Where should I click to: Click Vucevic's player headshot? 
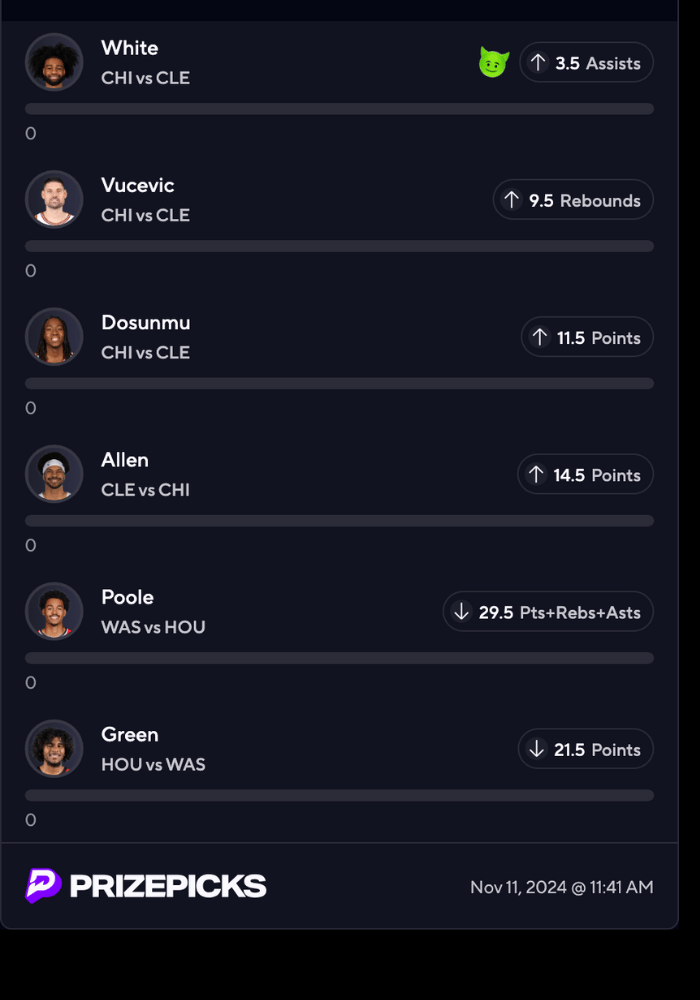pyautogui.click(x=54, y=199)
